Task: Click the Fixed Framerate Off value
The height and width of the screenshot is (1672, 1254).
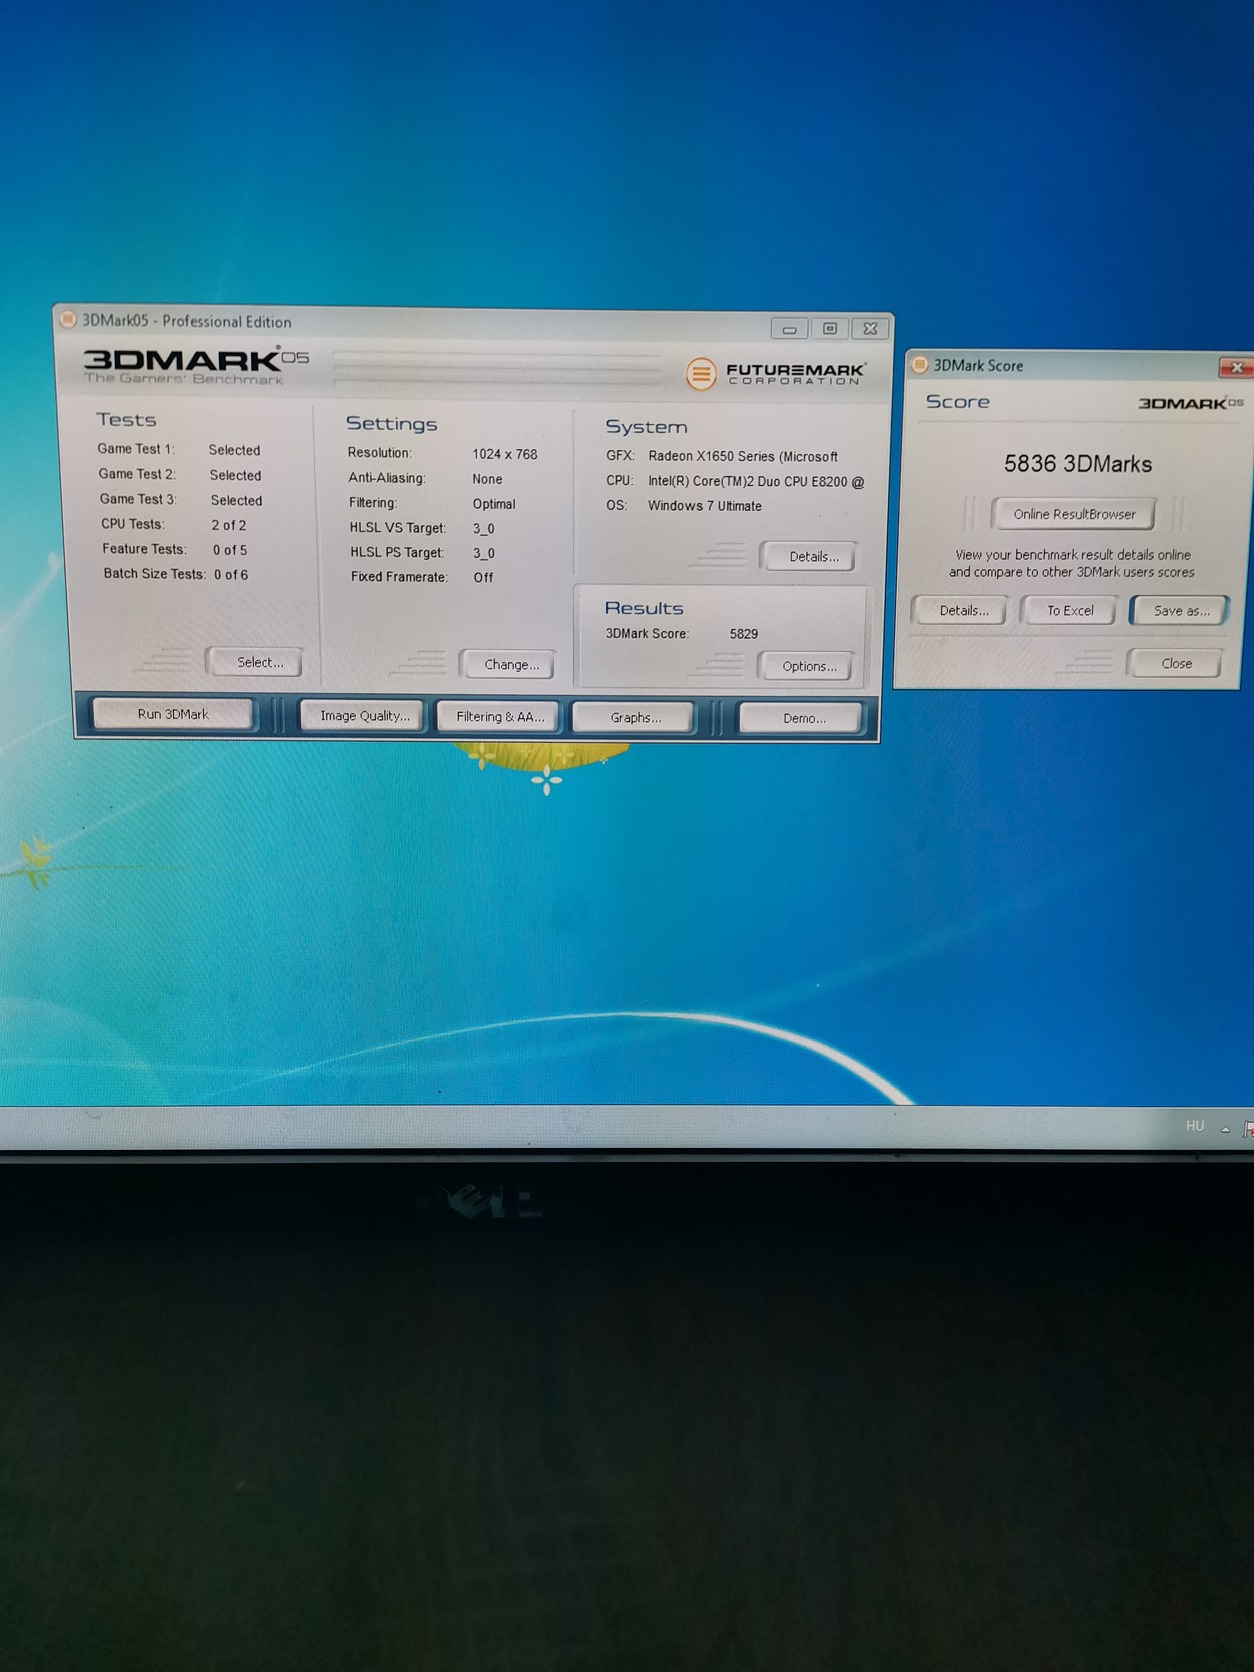Action: coord(483,577)
